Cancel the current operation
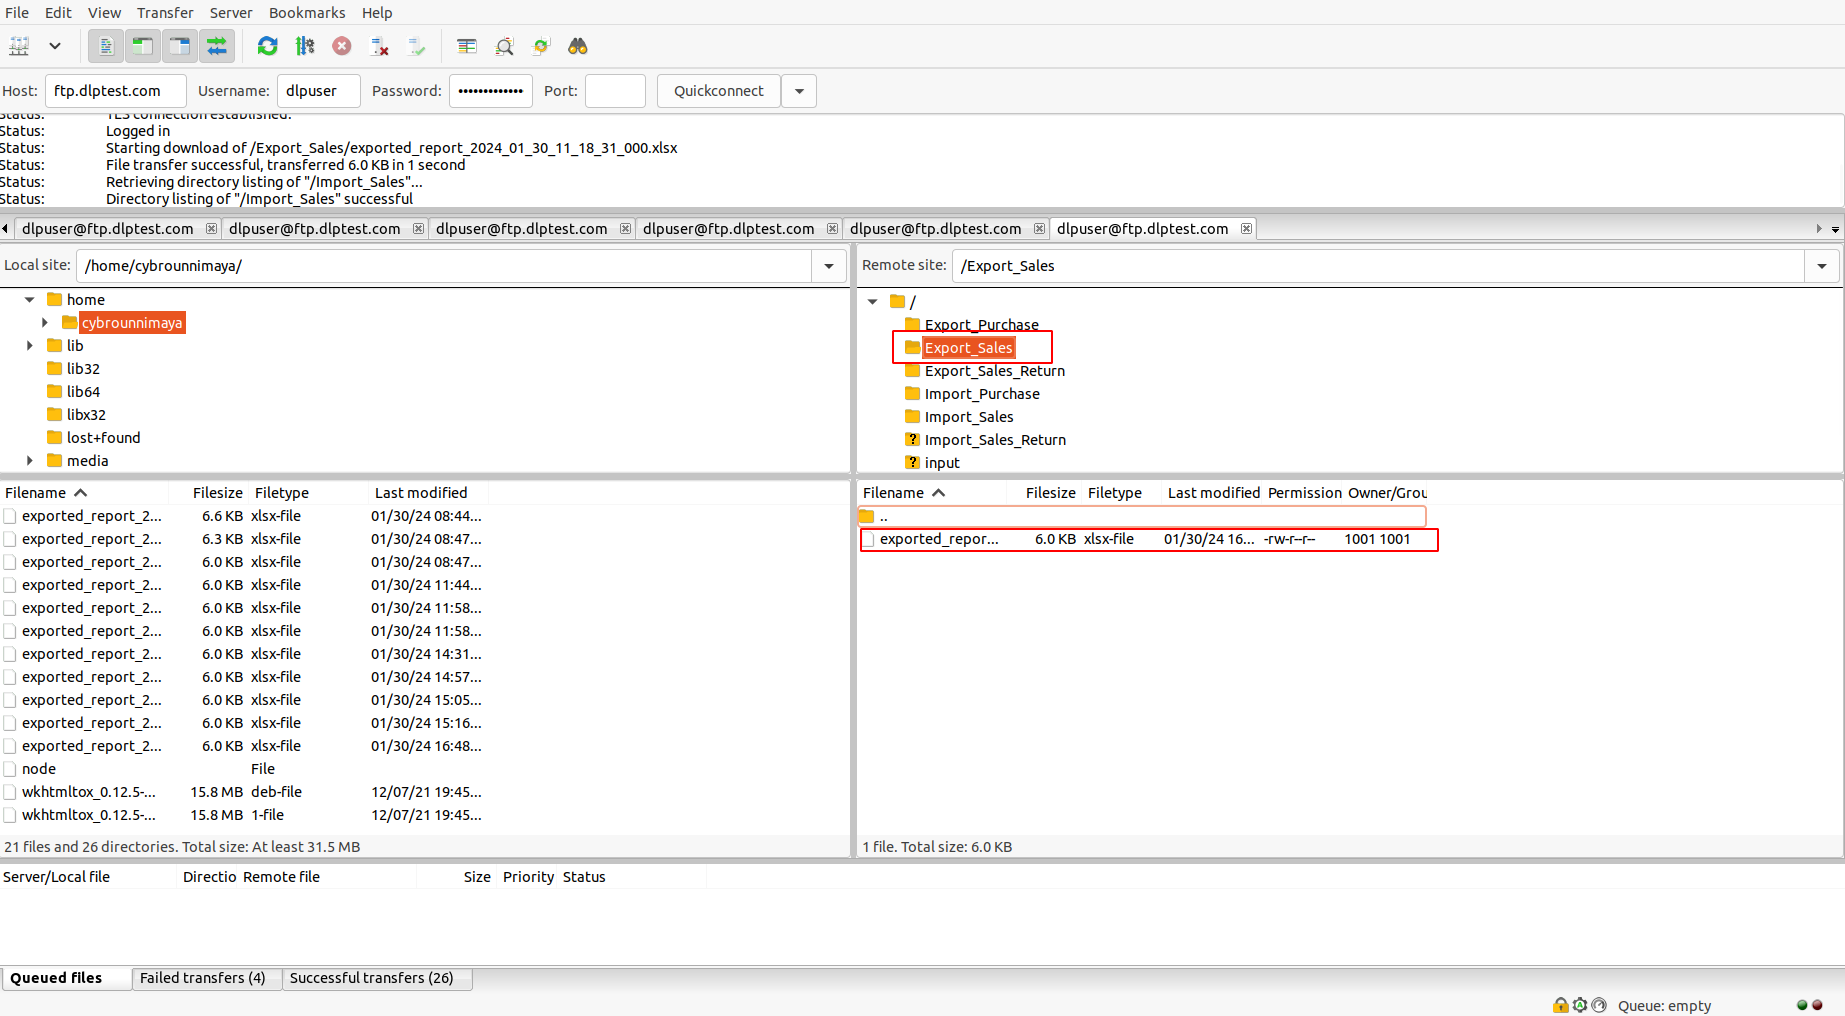Image resolution: width=1845 pixels, height=1016 pixels. click(x=342, y=46)
